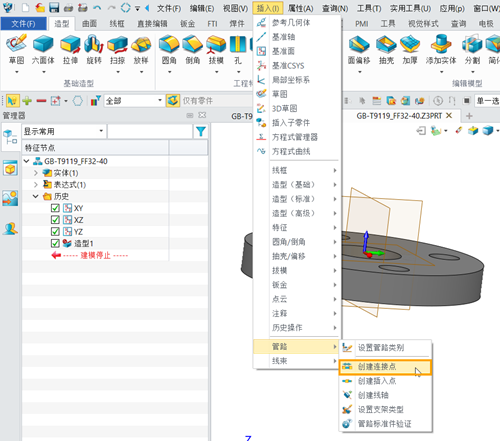Choose 创建连接点 from submenu
The height and width of the screenshot is (441, 500).
tap(385, 367)
